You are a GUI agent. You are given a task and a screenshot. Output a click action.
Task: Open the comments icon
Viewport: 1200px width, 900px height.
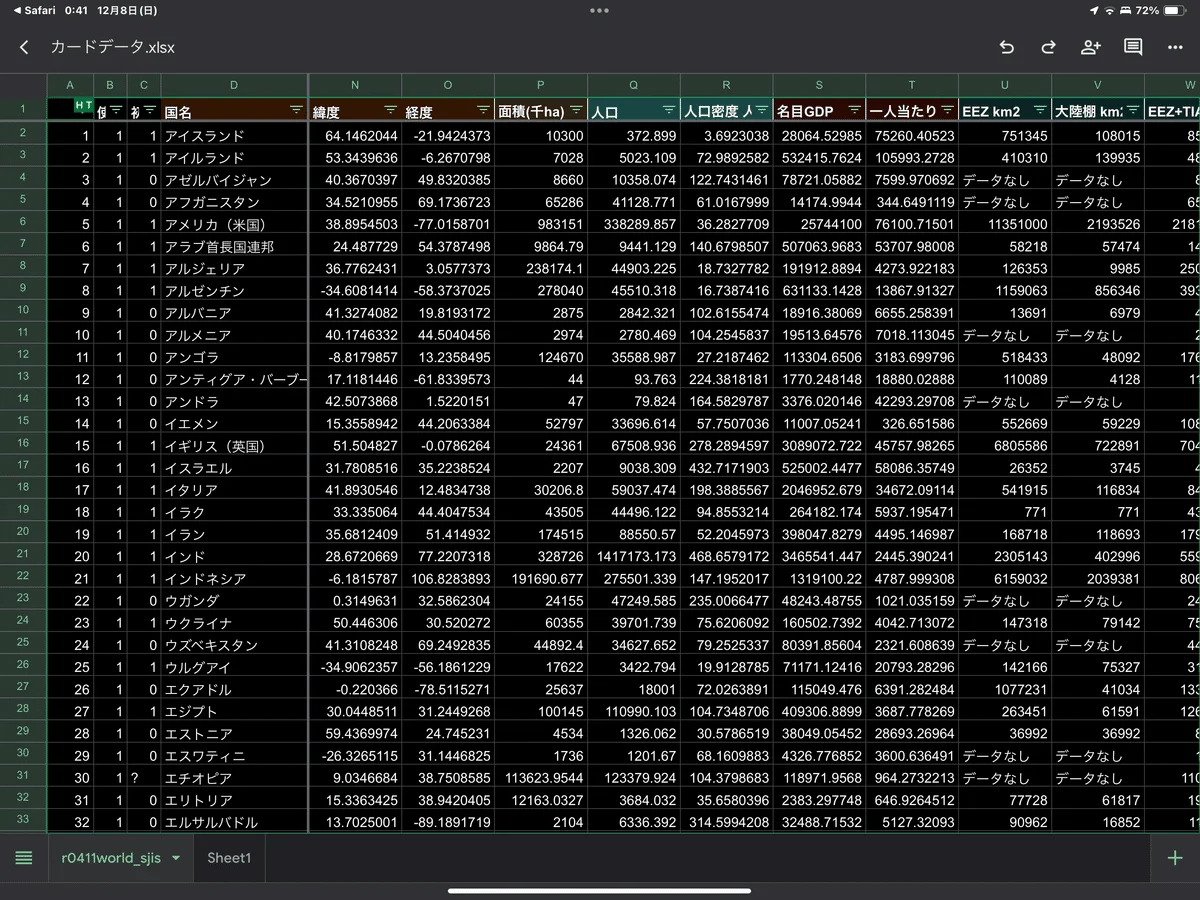click(1133, 47)
